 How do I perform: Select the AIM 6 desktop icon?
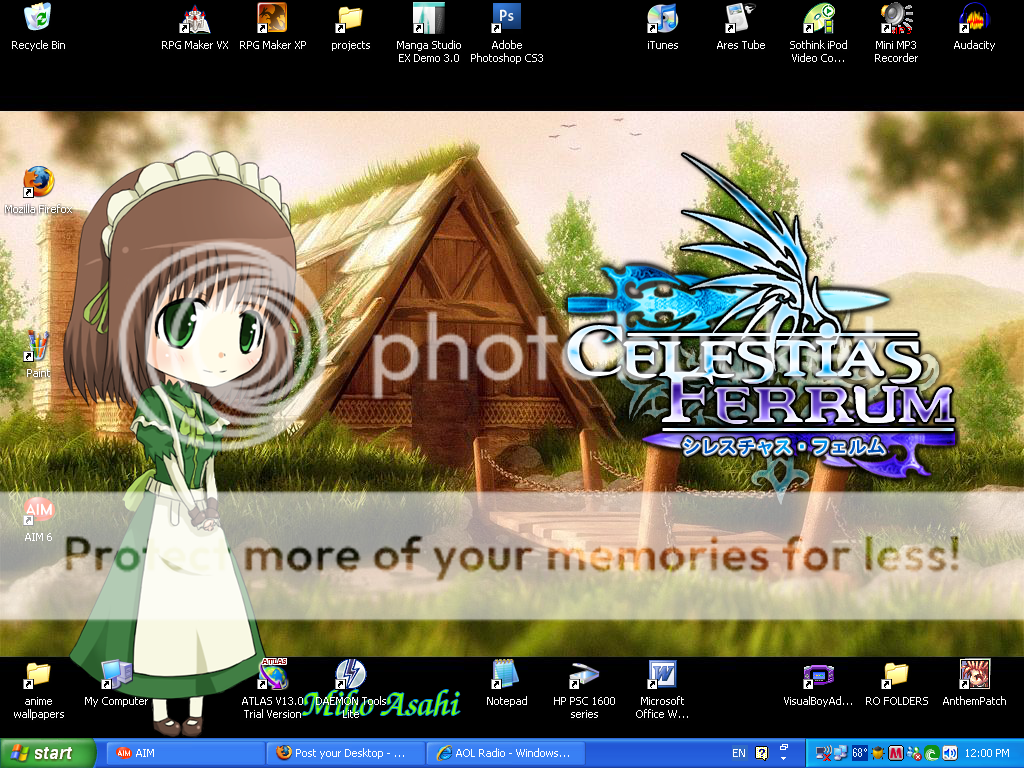pyautogui.click(x=38, y=512)
